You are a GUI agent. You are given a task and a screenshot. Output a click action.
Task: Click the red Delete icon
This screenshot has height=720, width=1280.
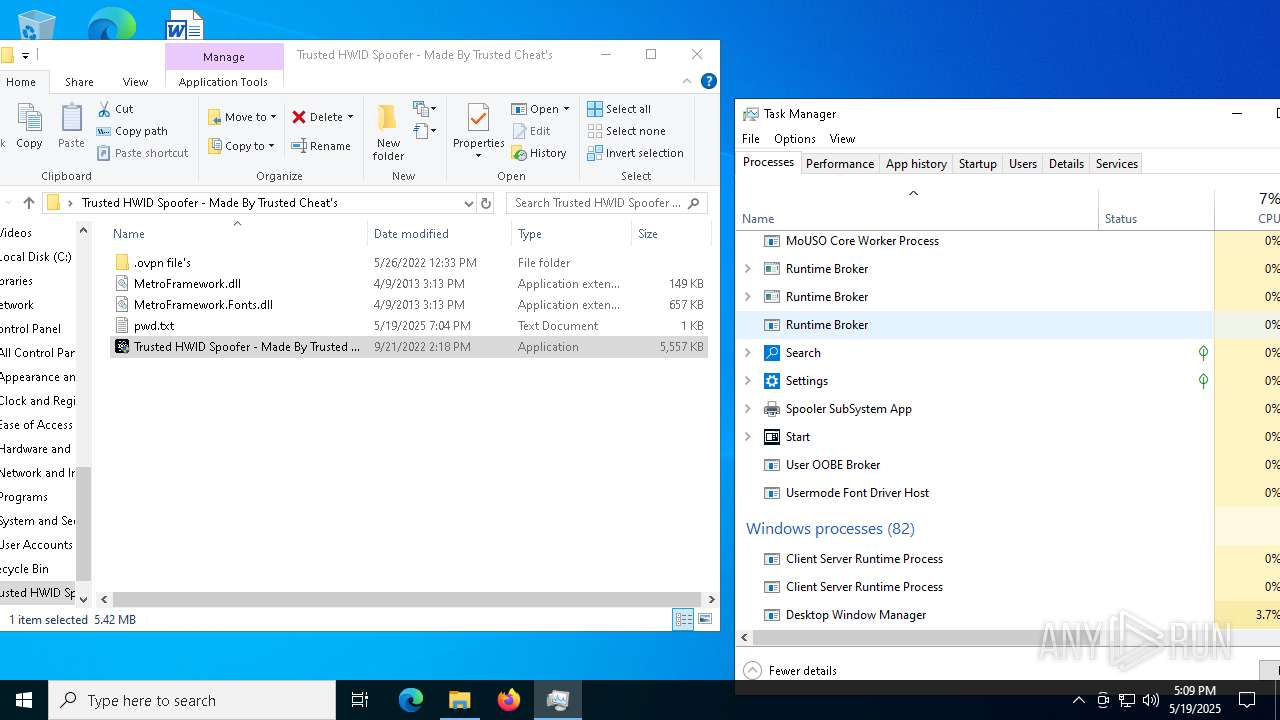pos(299,117)
